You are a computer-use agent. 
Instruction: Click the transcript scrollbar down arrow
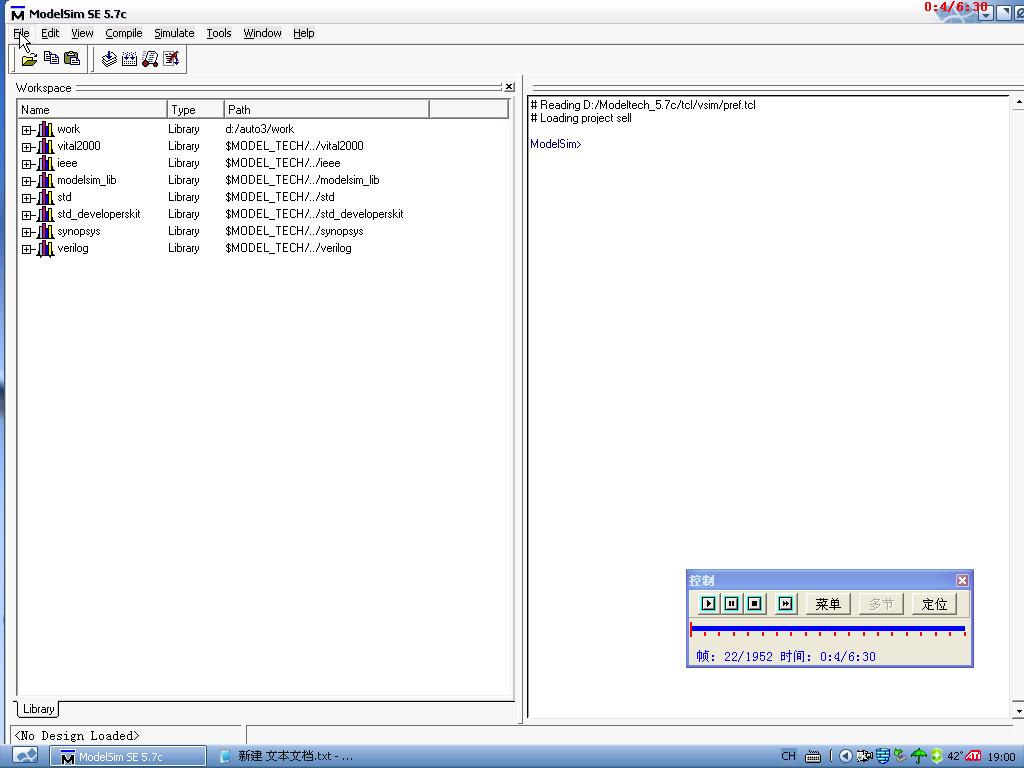[x=1018, y=711]
